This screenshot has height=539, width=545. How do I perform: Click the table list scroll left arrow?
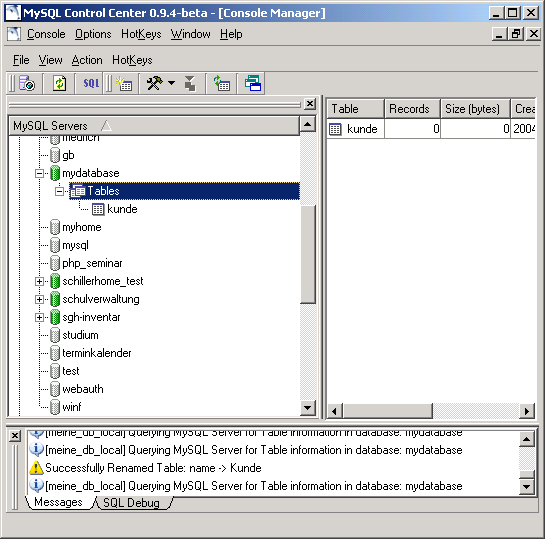[x=335, y=411]
